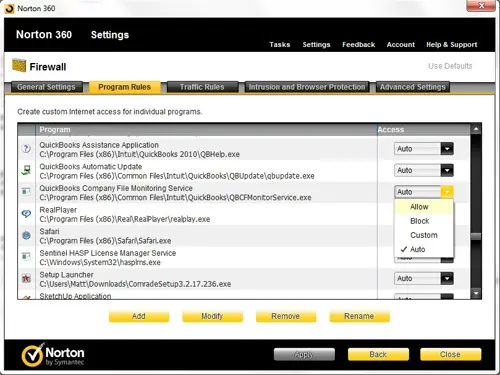This screenshot has height=375, width=500.
Task: Click the Setup Launcher star icon
Action: click(26, 278)
